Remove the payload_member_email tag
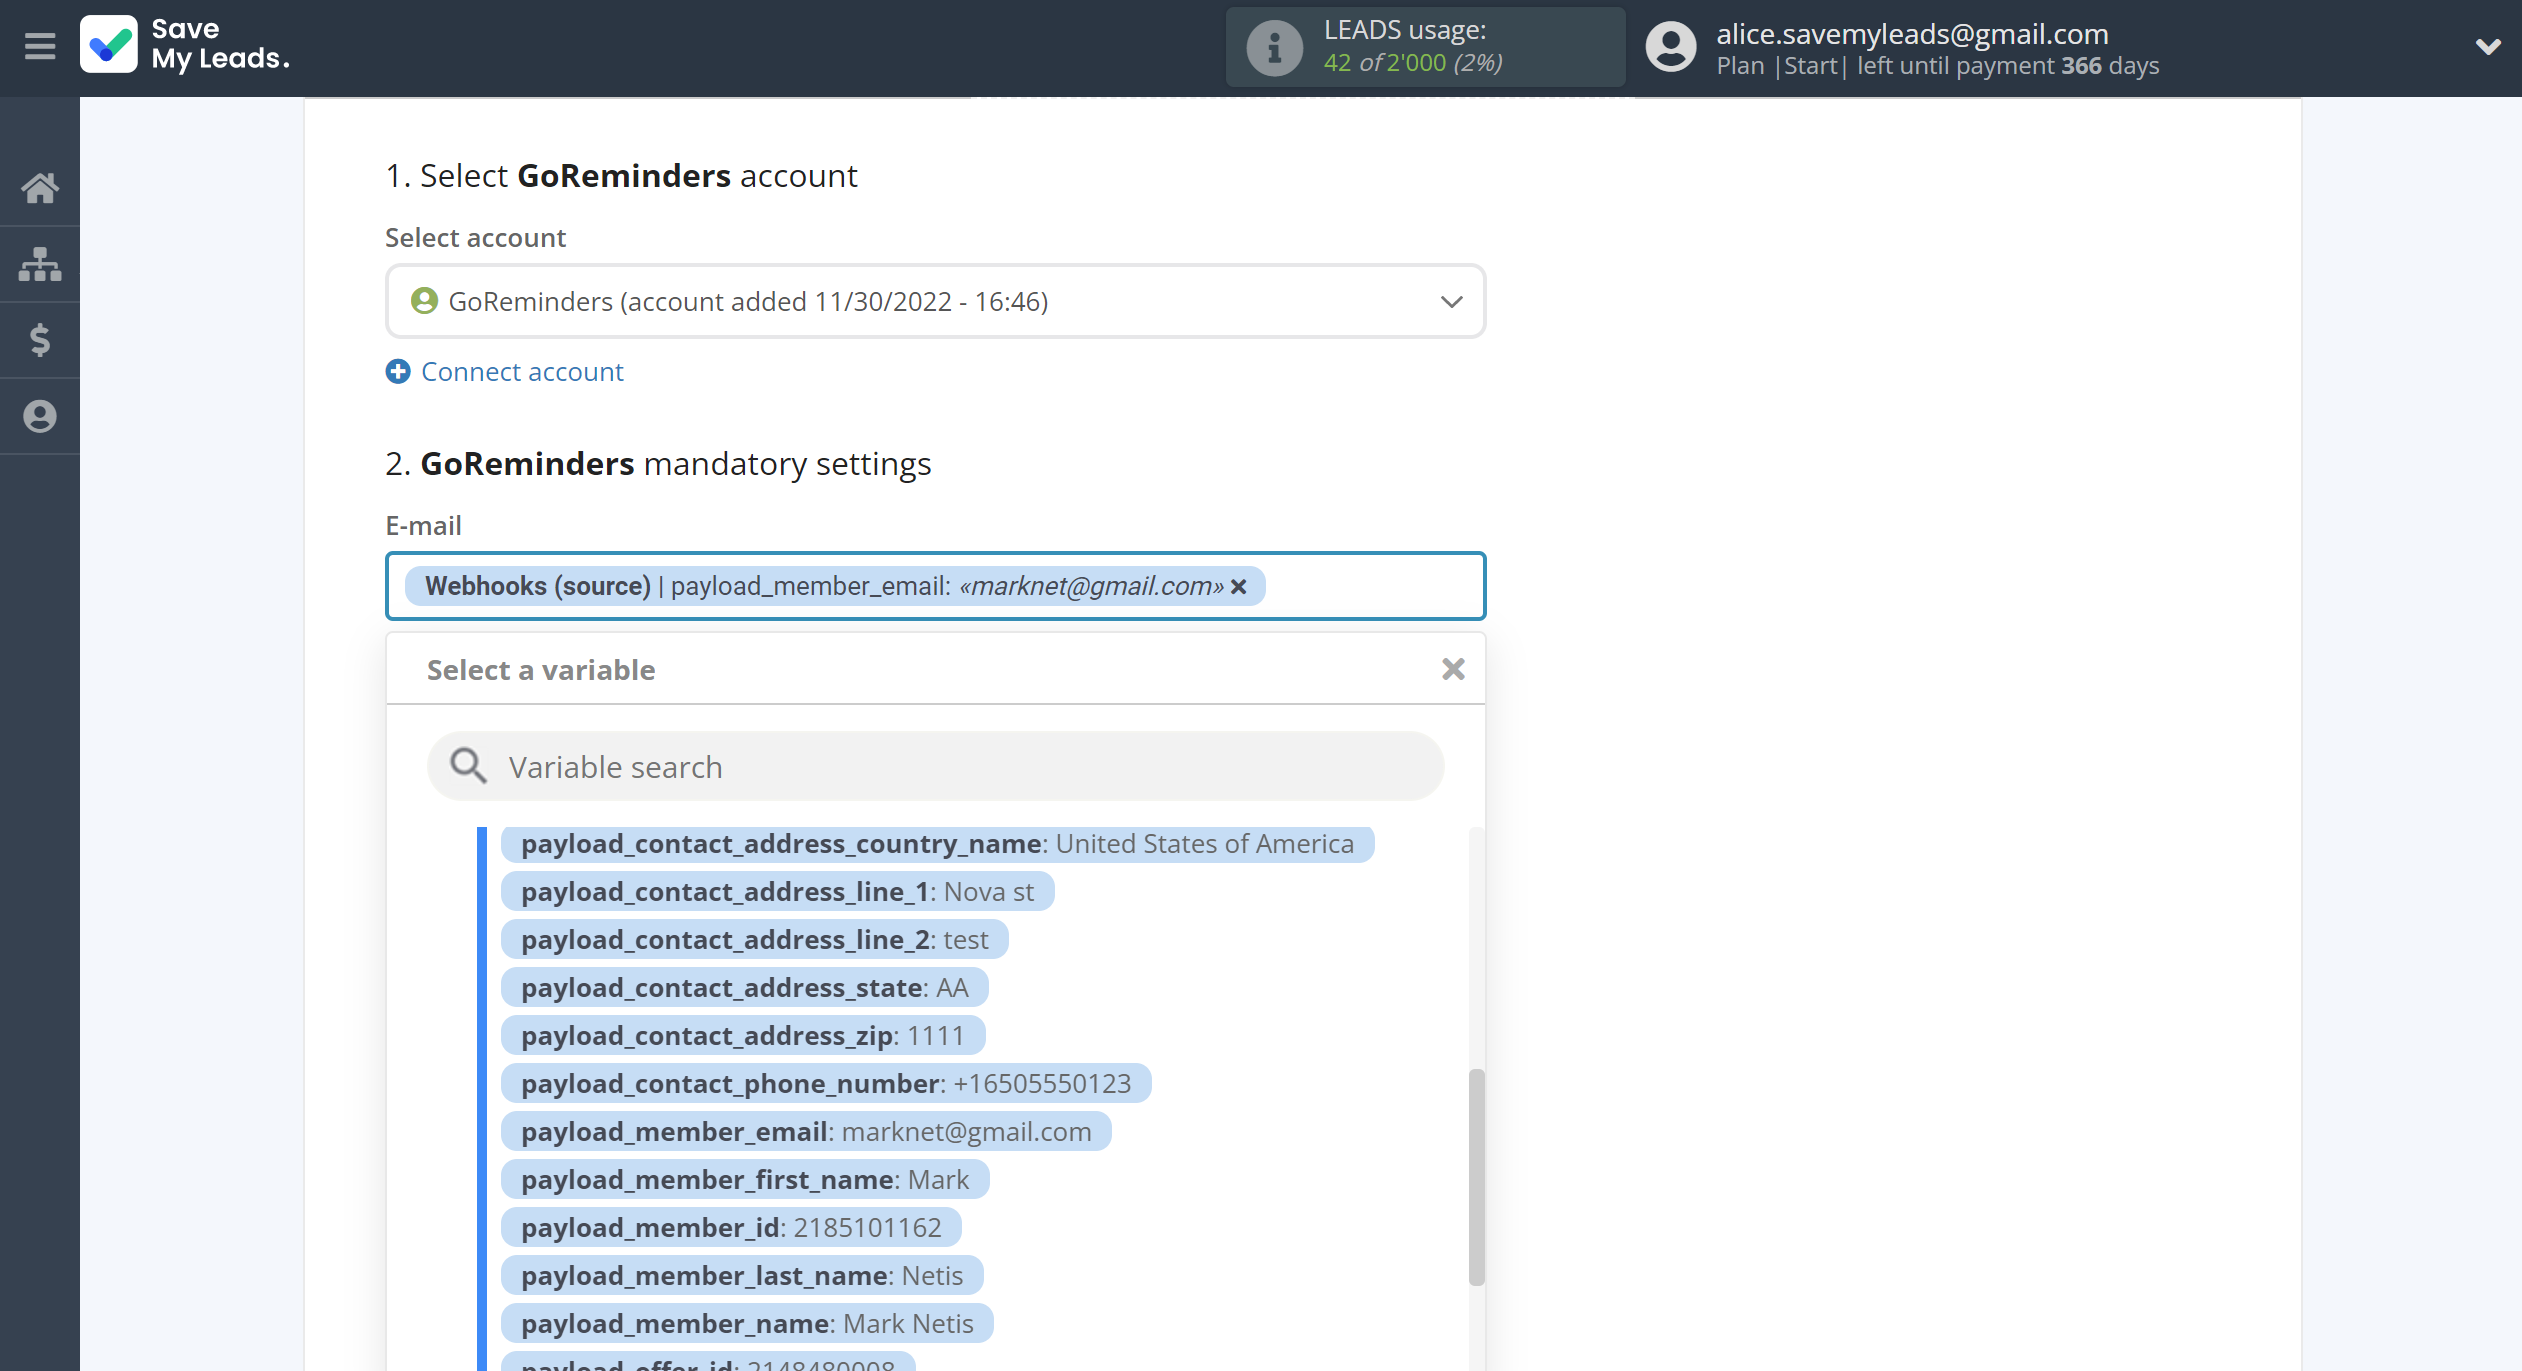Image resolution: width=2522 pixels, height=1371 pixels. point(1239,586)
